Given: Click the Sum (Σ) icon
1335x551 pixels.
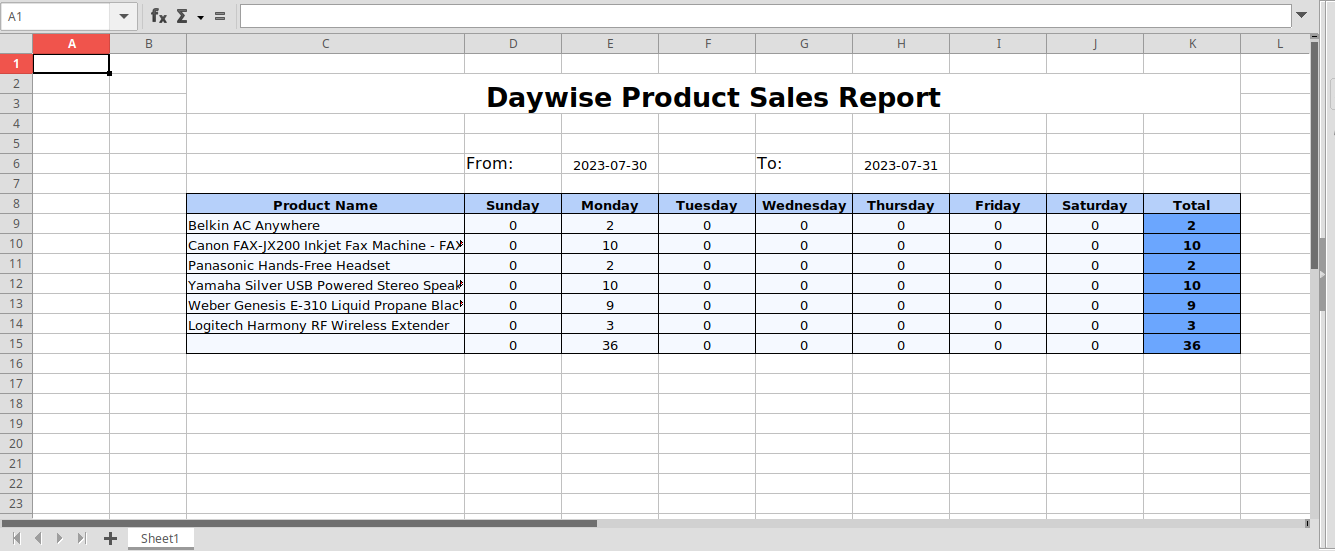Looking at the screenshot, I should tap(182, 16).
